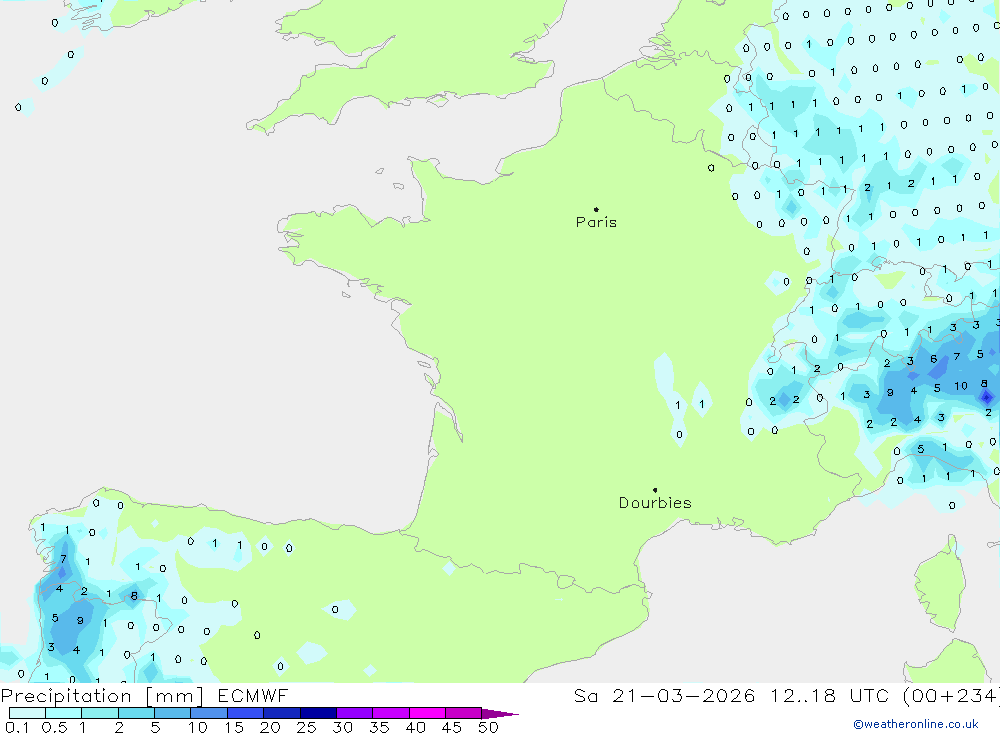Screen dimensions: 1000x733
Task: Choose the 20–25 mm dark blue swatch
Action: pyautogui.click(x=282, y=713)
